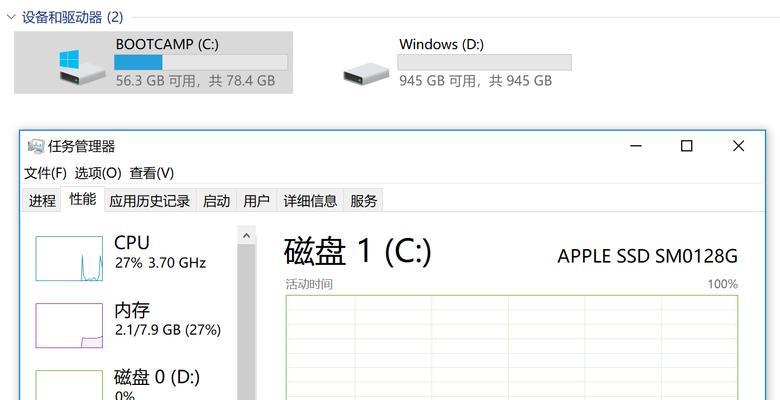The width and height of the screenshot is (780, 400).
Task: Click the BOOTCAMP drive capacity bar
Action: pyautogui.click(x=201, y=62)
